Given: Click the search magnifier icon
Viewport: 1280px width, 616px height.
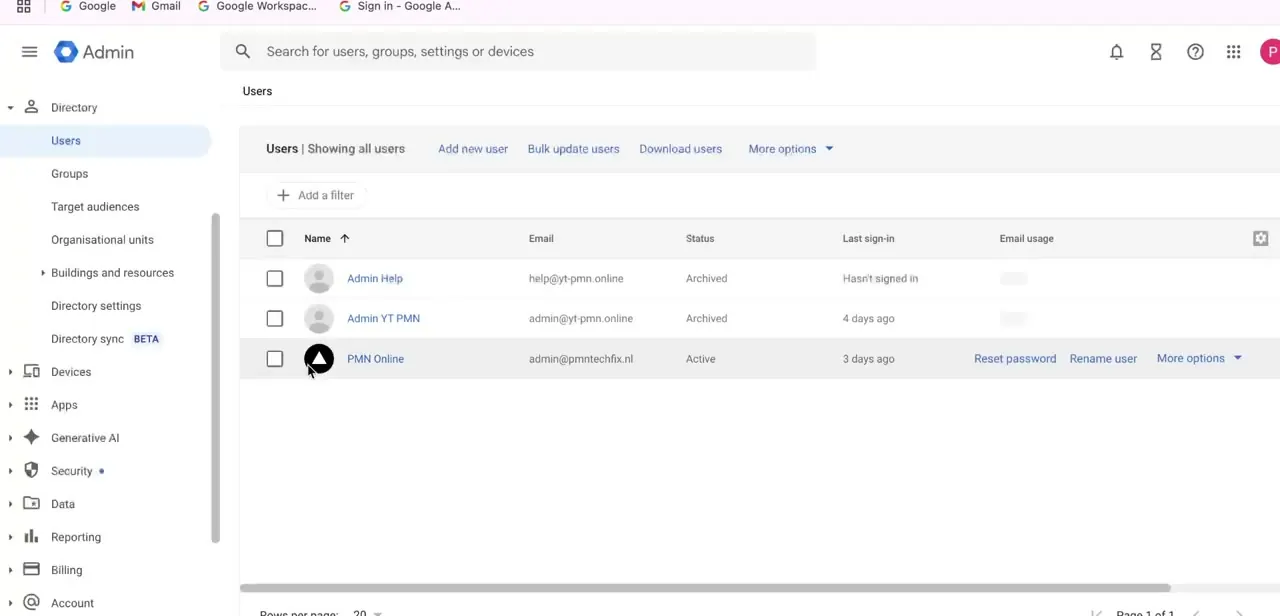Looking at the screenshot, I should point(243,51).
